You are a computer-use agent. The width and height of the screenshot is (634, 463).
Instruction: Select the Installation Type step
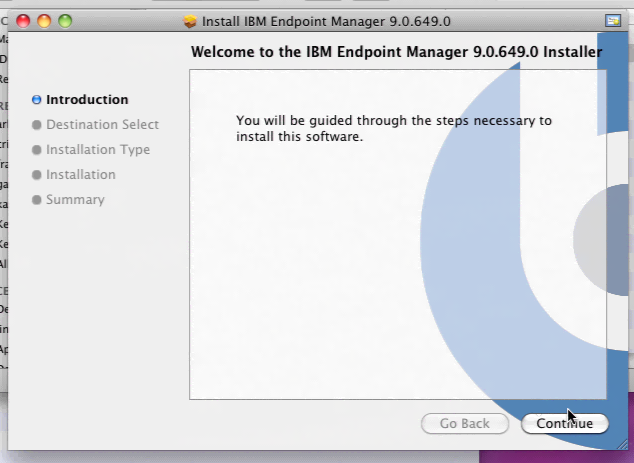98,150
